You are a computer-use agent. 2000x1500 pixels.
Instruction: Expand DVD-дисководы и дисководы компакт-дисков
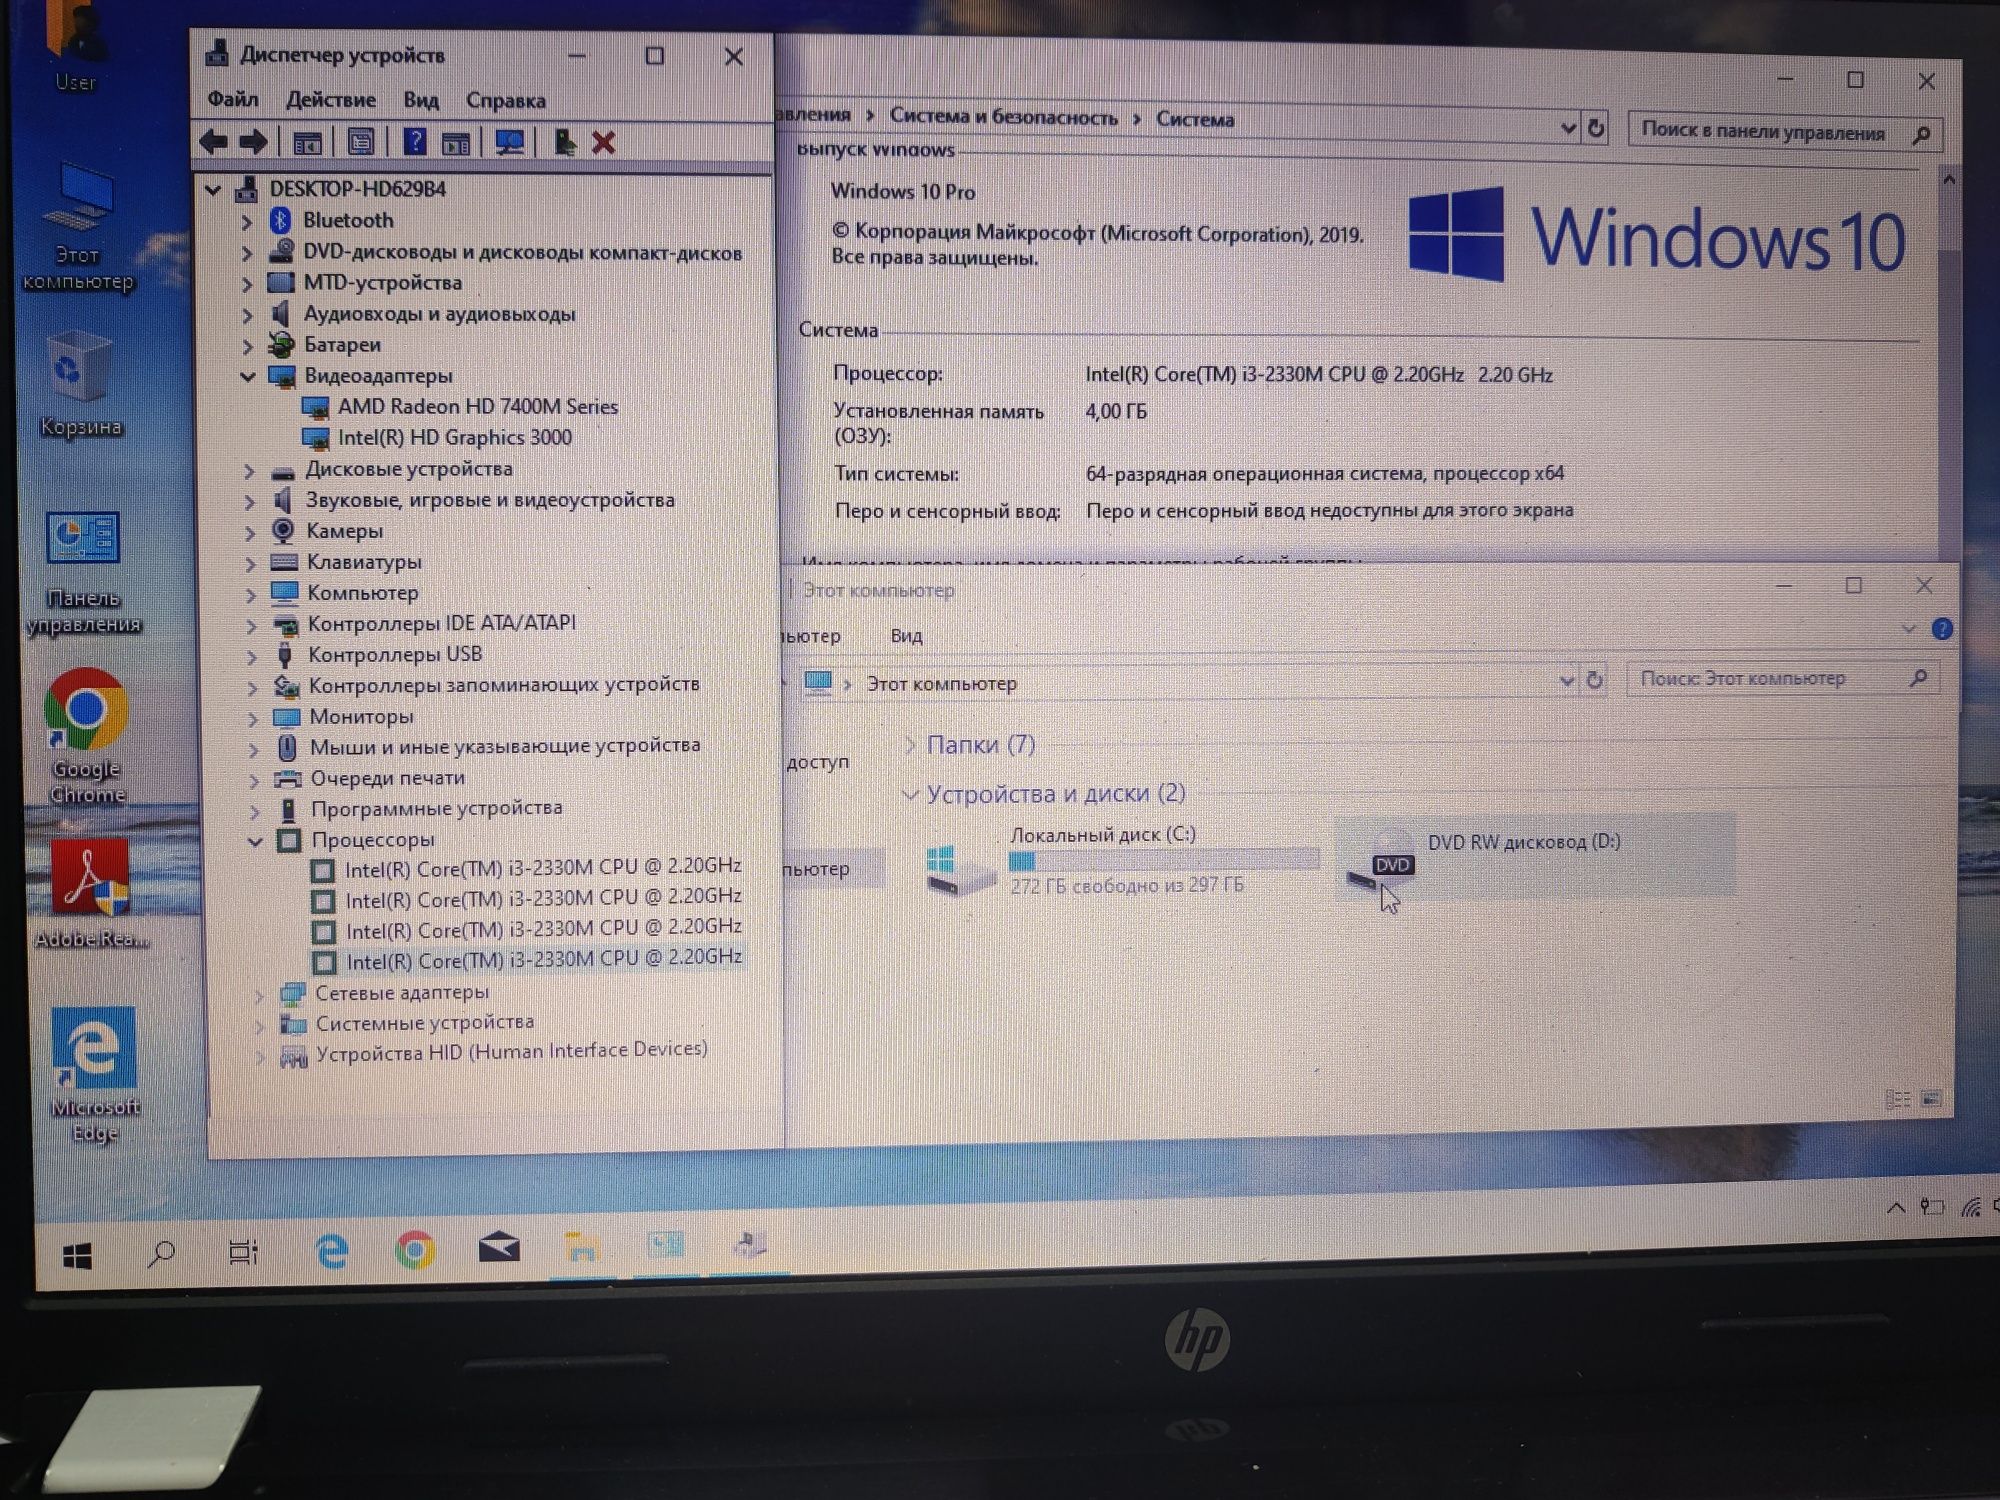(x=246, y=252)
